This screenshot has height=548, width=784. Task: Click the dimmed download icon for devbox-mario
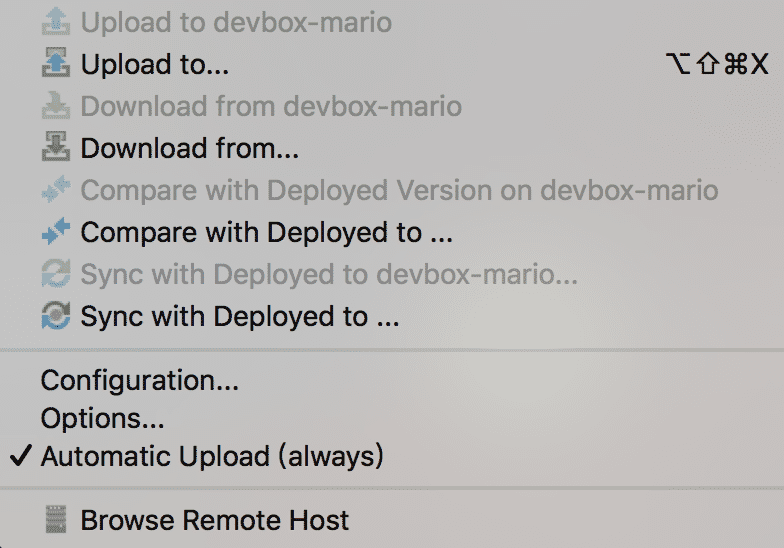pos(56,105)
